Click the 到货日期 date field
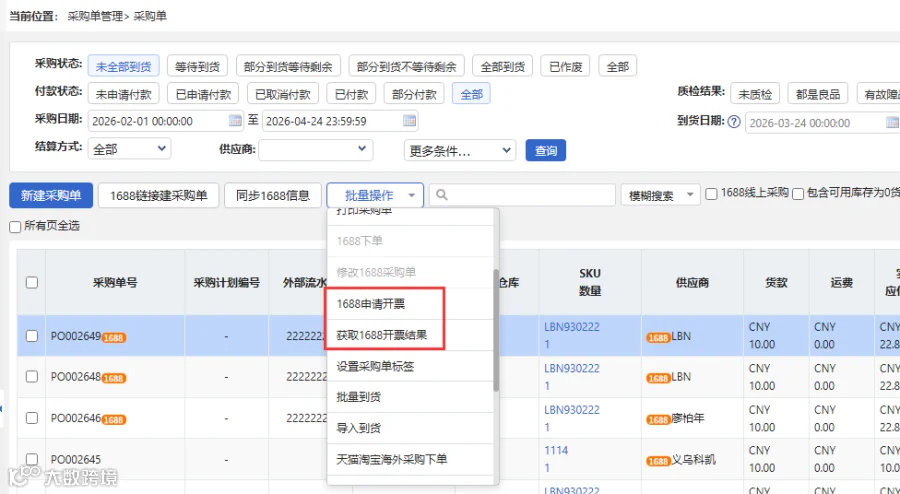The height and width of the screenshot is (494, 900). tap(822, 123)
